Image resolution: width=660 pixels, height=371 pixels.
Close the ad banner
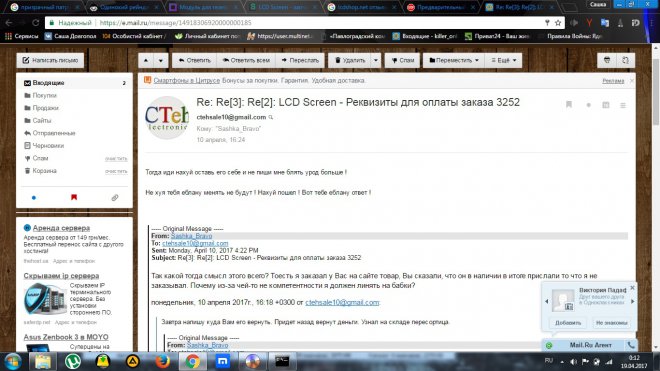[631, 80]
